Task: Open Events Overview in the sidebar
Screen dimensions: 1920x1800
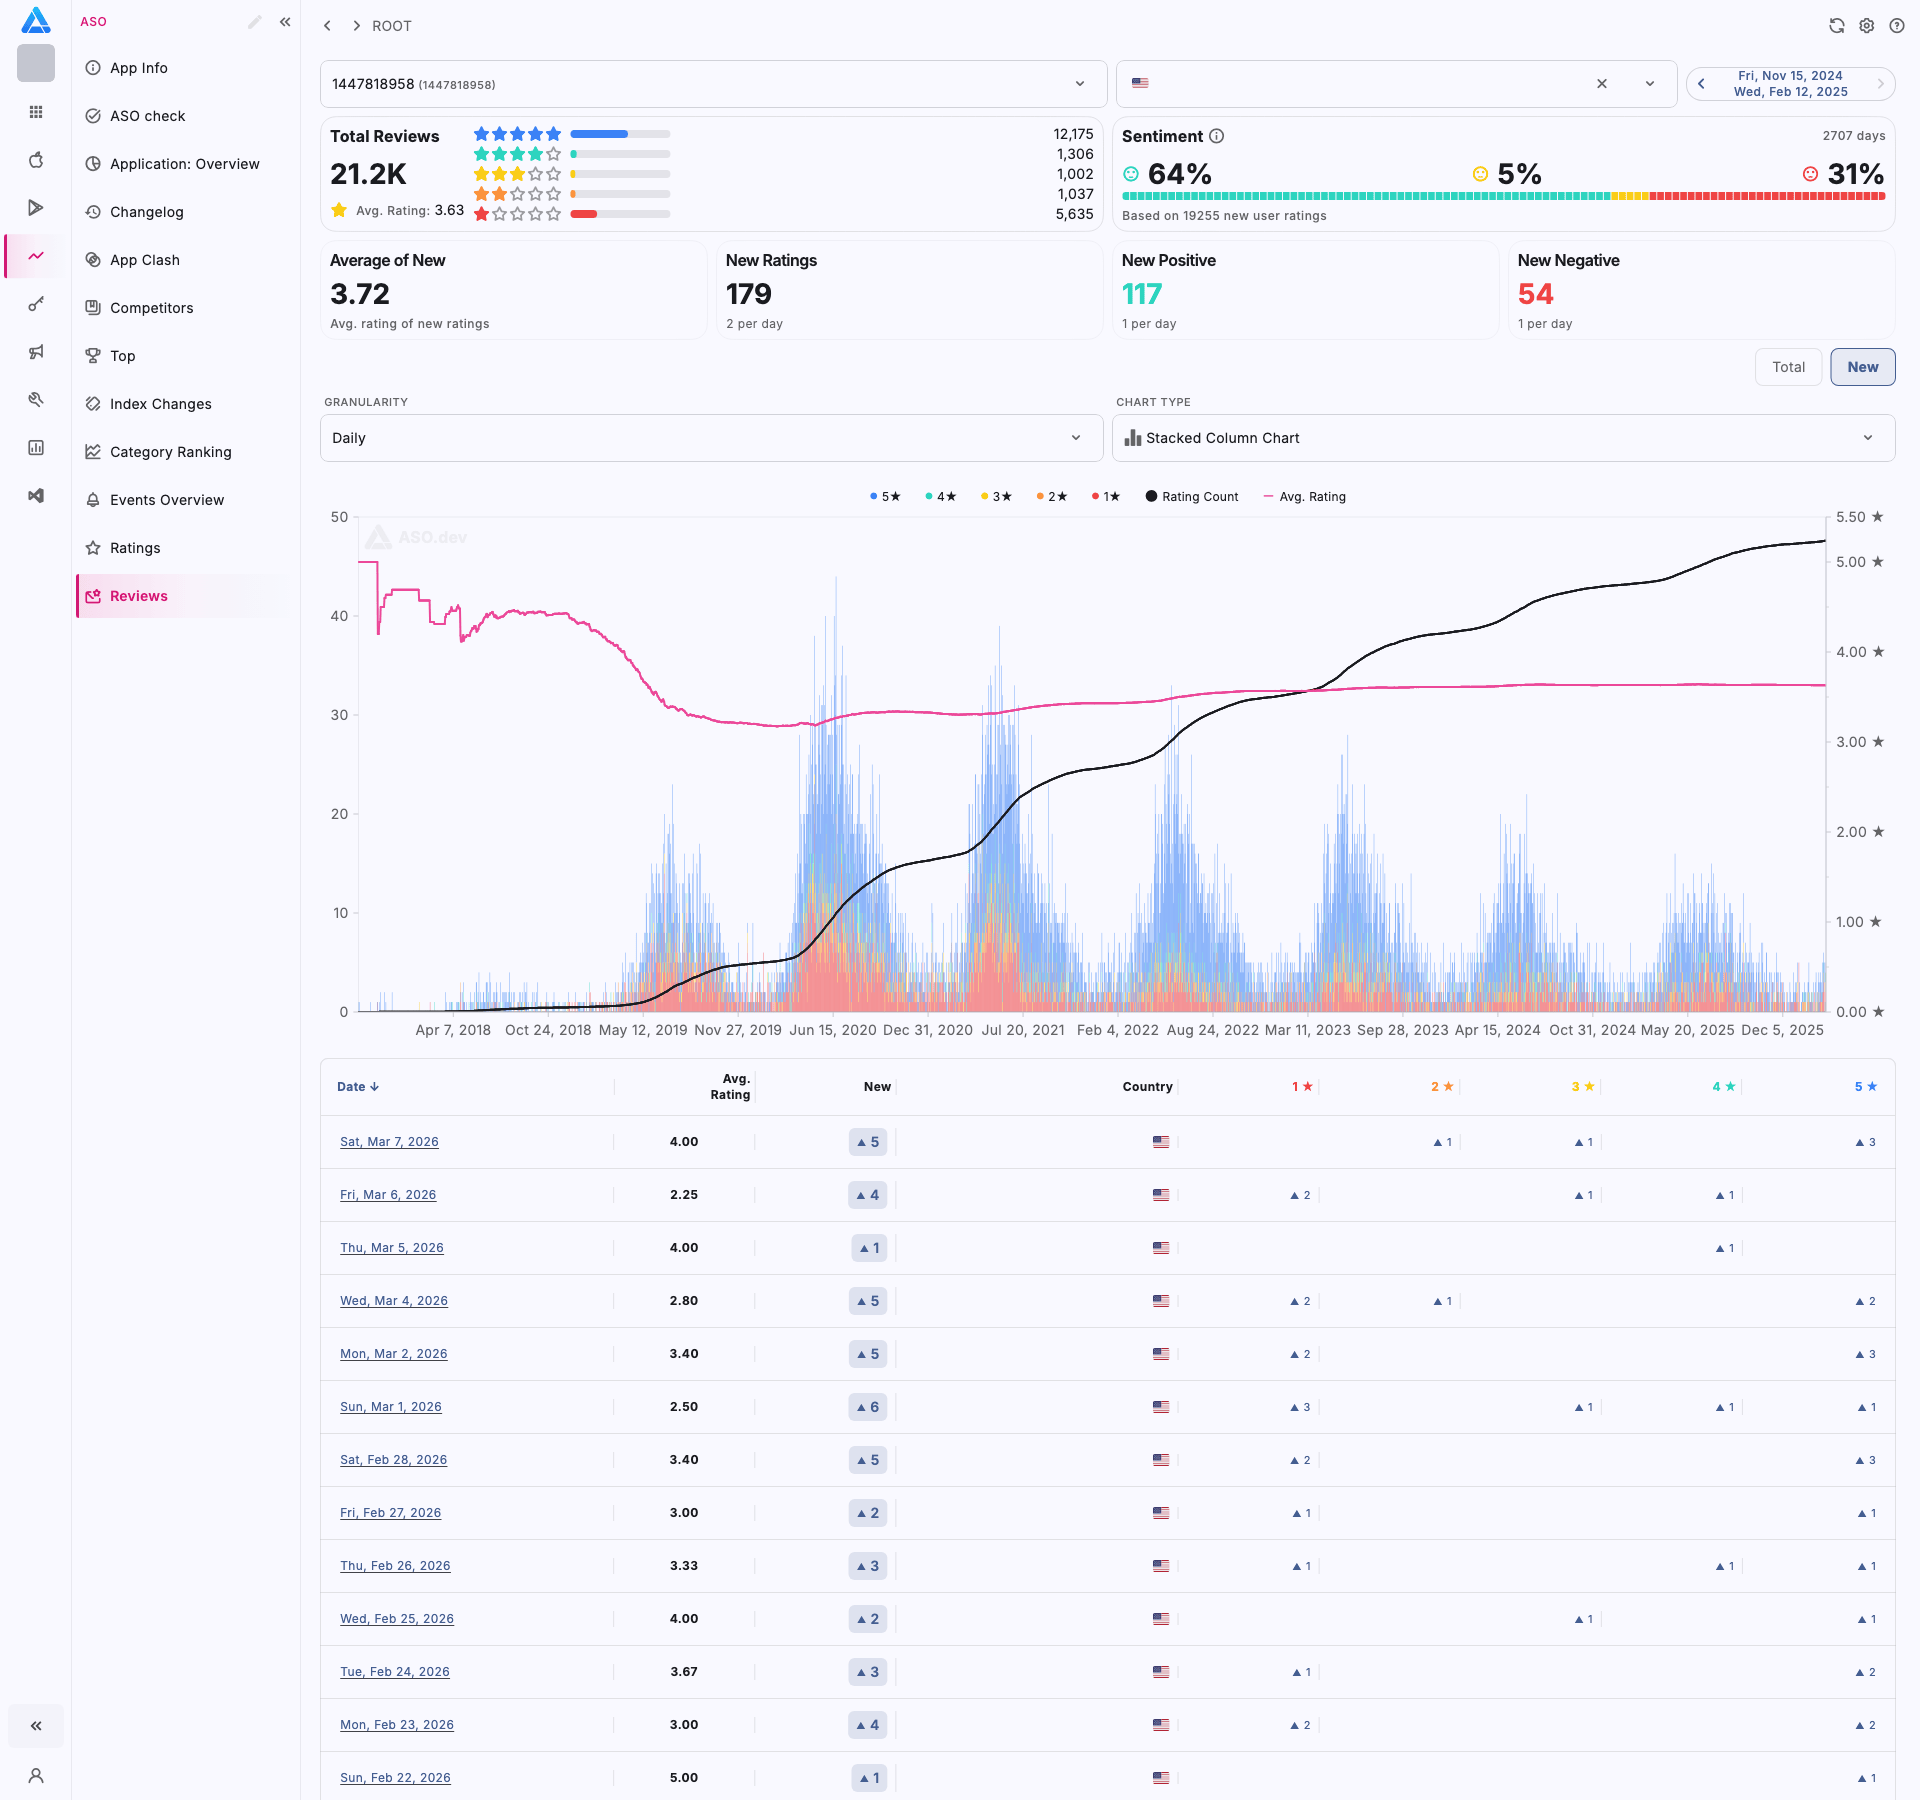Action: [167, 500]
